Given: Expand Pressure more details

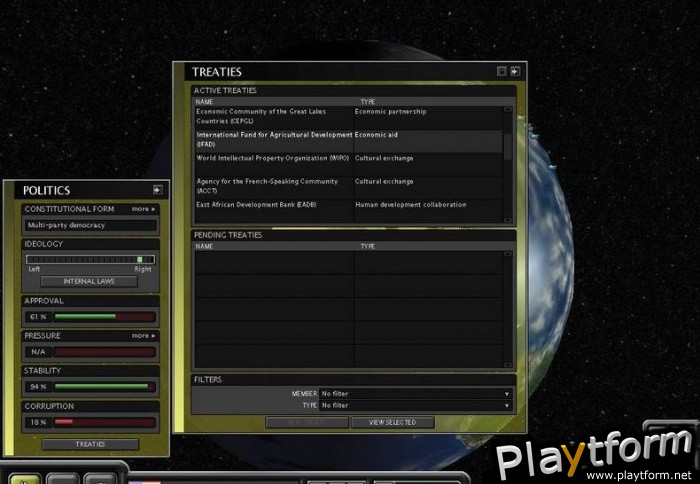Looking at the screenshot, I should tap(143, 336).
